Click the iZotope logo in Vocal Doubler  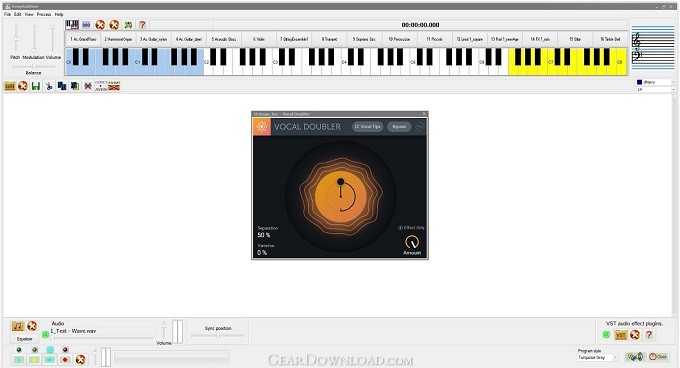262,127
